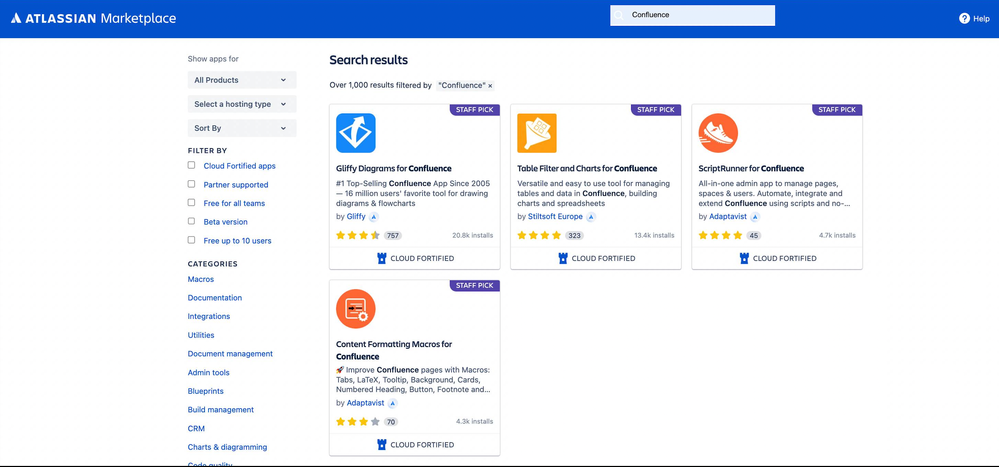Click the star rating on Content Formatting Macros

coord(357,421)
